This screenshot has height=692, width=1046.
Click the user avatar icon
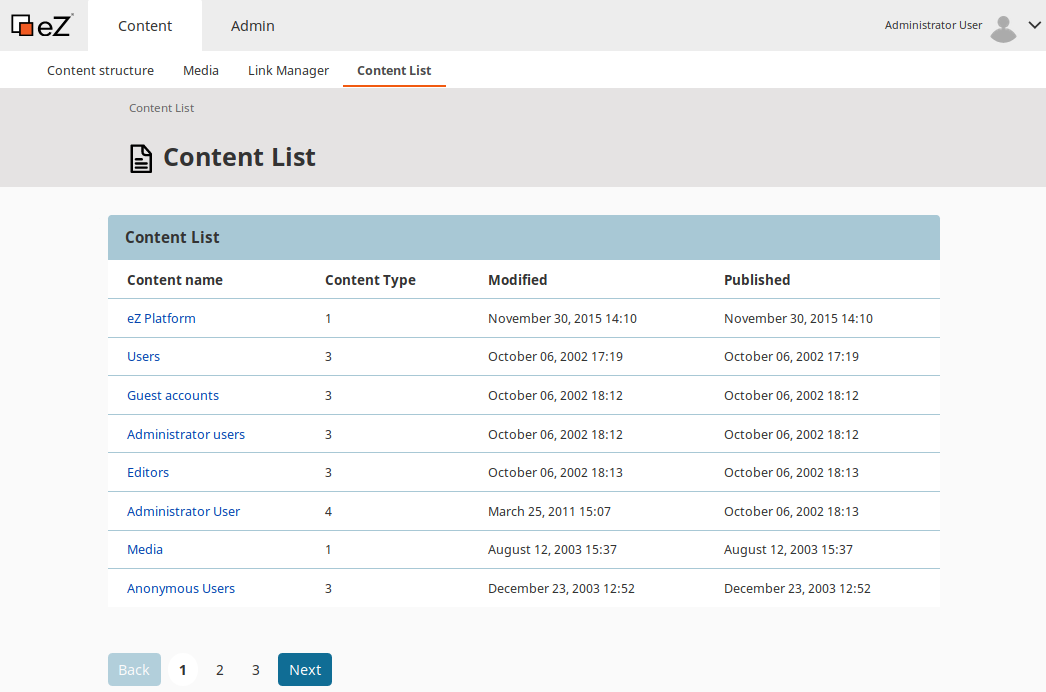pos(1002,25)
